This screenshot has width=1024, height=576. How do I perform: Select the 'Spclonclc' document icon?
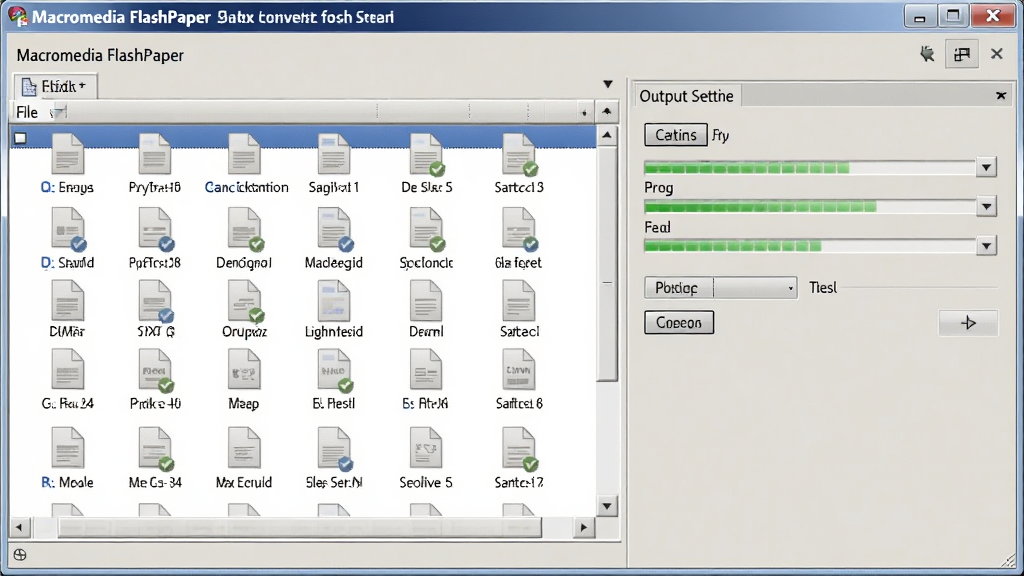(x=426, y=229)
